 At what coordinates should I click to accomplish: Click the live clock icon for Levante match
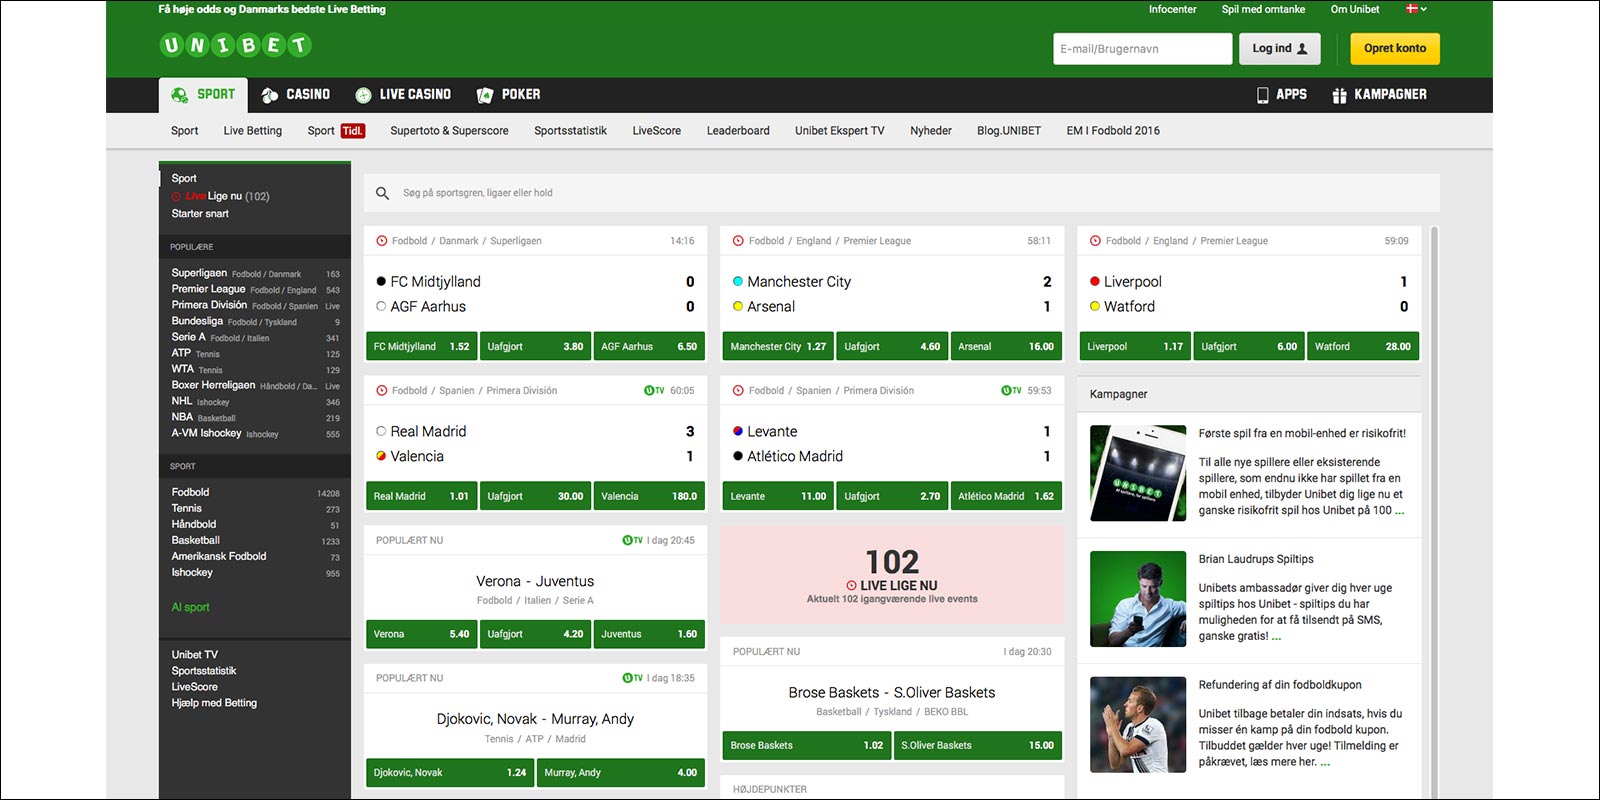[x=738, y=391]
